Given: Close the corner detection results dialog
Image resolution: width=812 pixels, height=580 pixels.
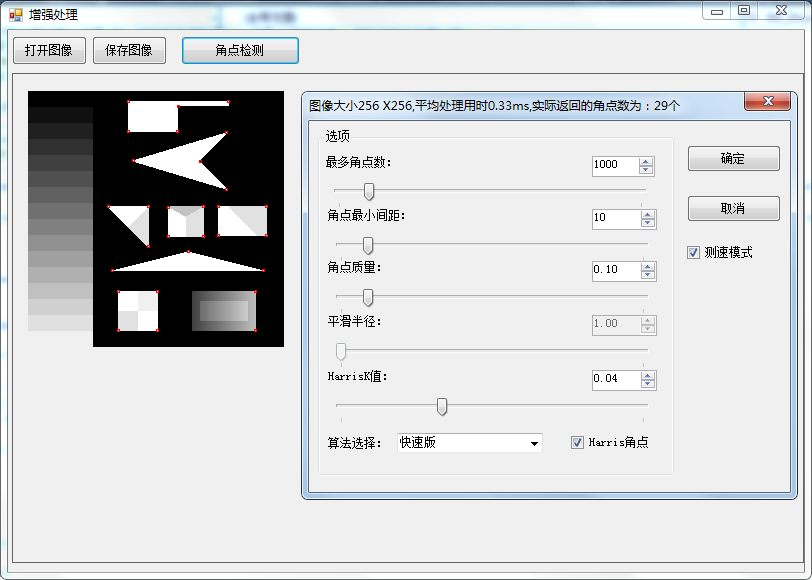Looking at the screenshot, I should pos(767,101).
